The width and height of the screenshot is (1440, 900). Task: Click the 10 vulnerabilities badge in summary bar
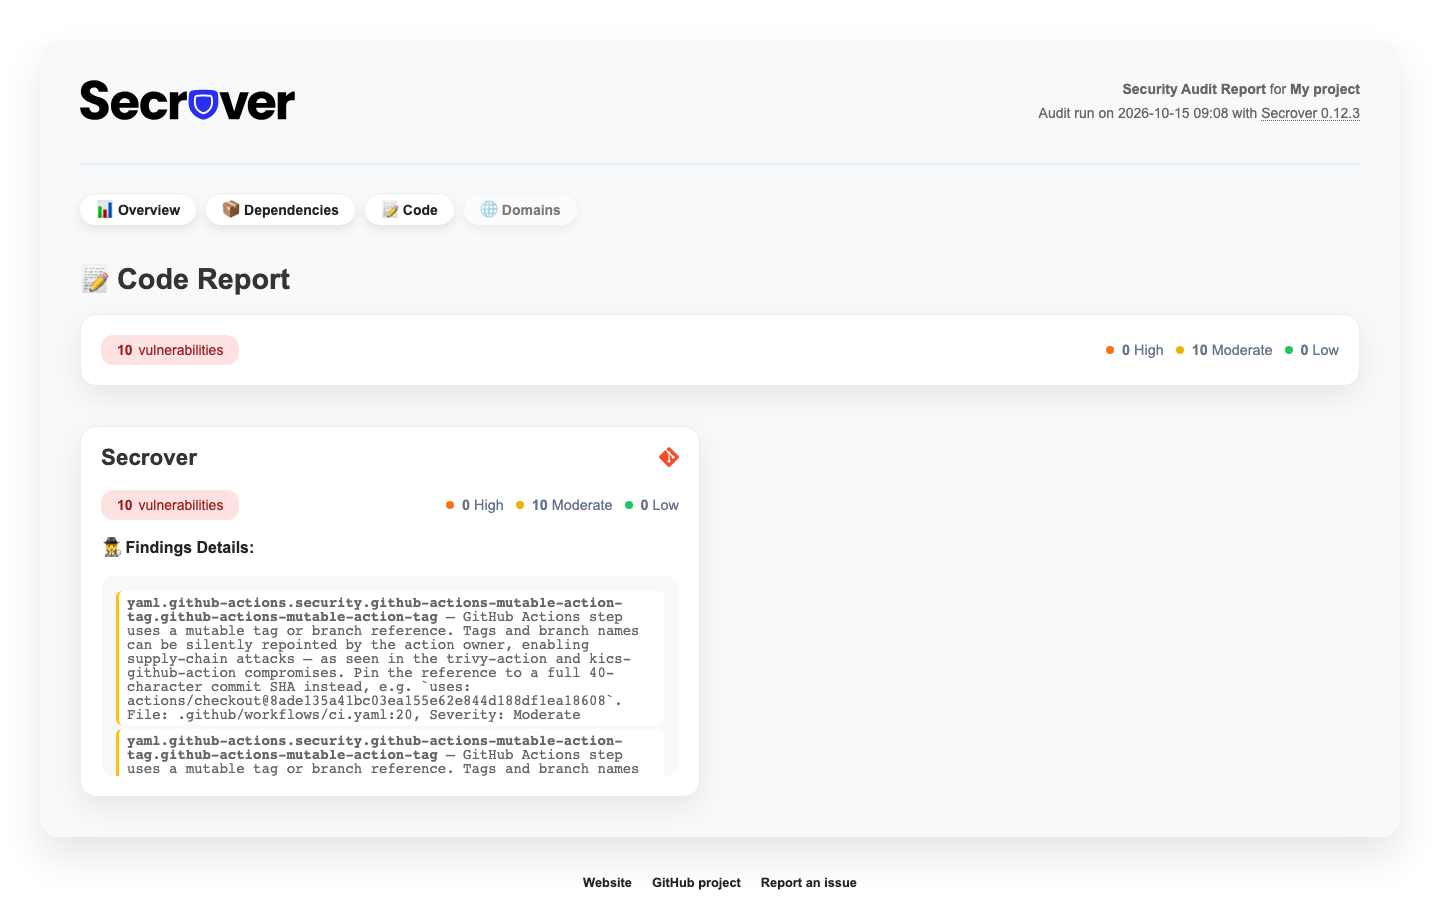170,350
